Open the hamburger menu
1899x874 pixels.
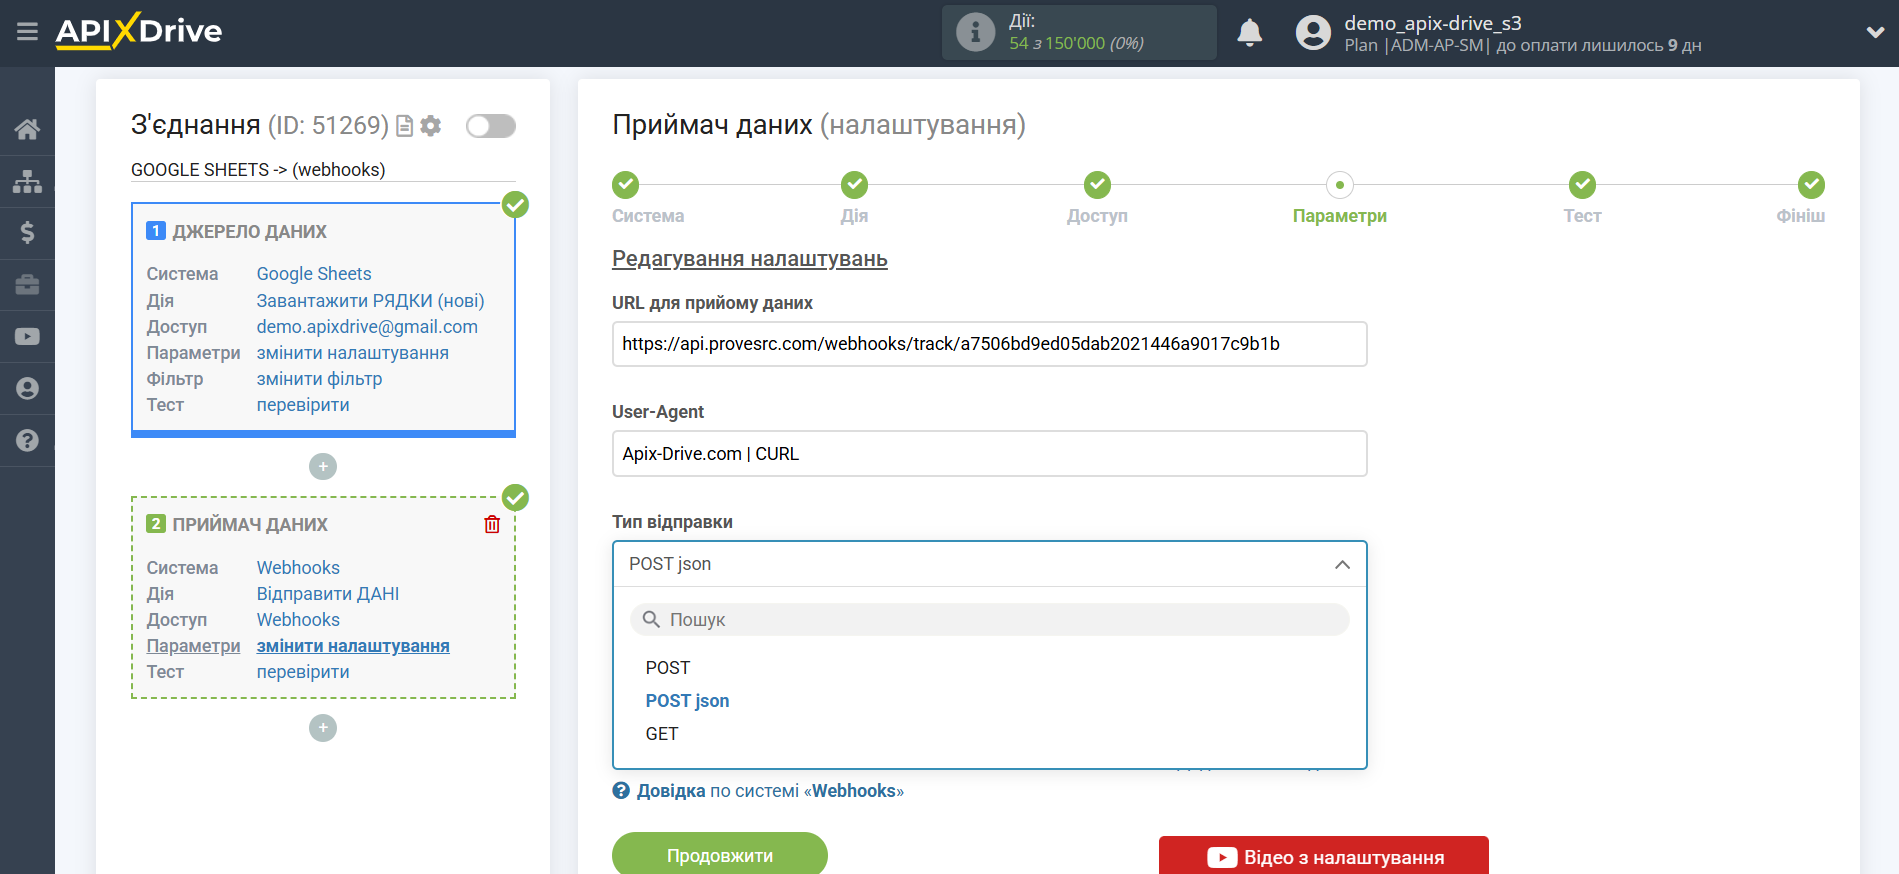[x=27, y=32]
